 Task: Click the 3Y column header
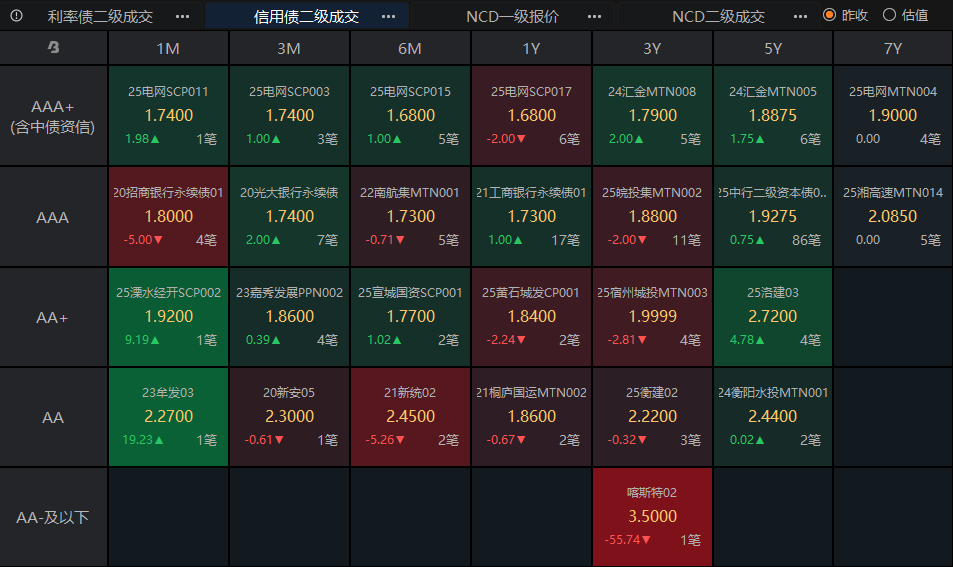coord(652,48)
